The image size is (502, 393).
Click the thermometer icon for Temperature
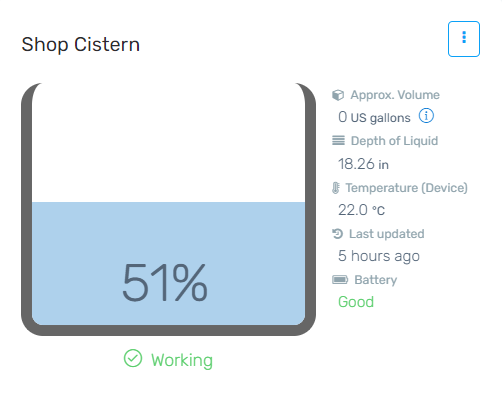tap(336, 188)
